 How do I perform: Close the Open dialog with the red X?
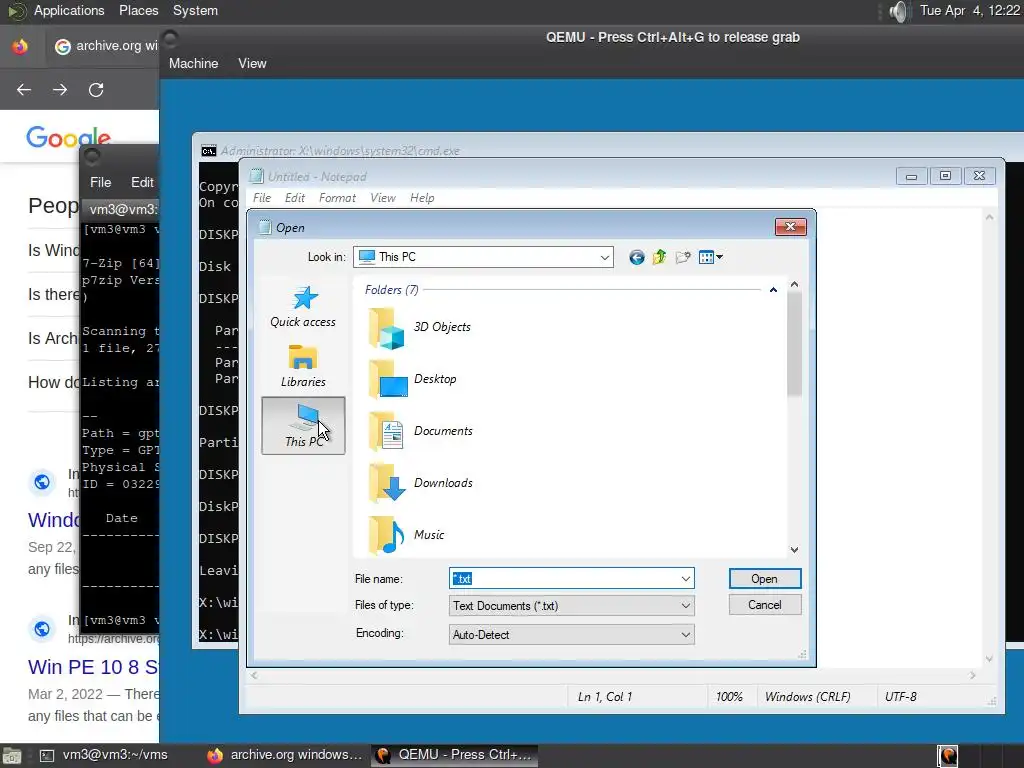790,227
